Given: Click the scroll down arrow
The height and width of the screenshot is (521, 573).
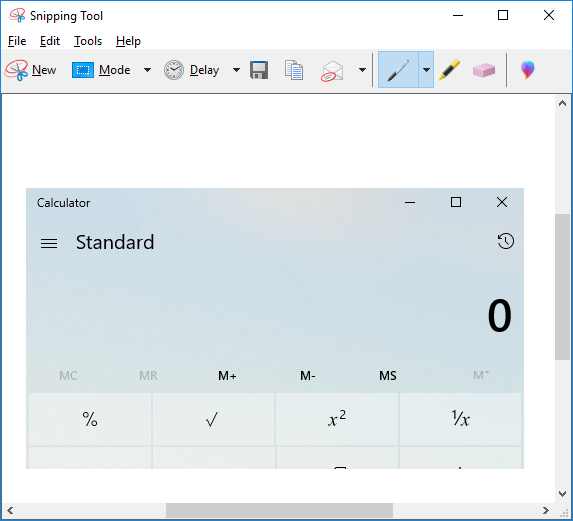Looking at the screenshot, I should [x=562, y=494].
